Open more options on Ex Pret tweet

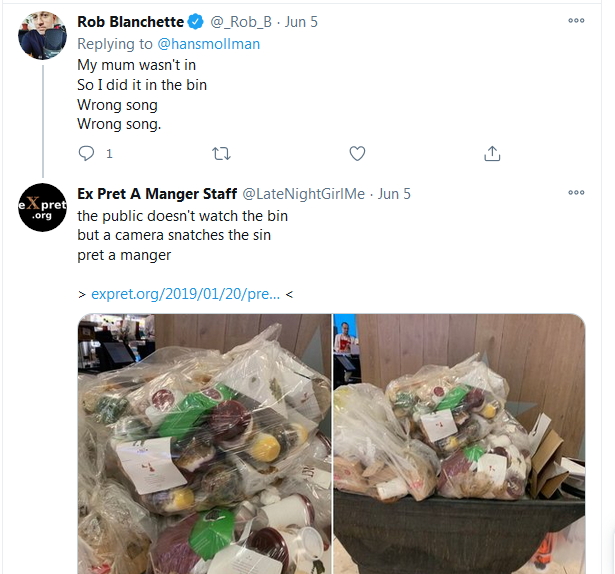click(x=576, y=193)
